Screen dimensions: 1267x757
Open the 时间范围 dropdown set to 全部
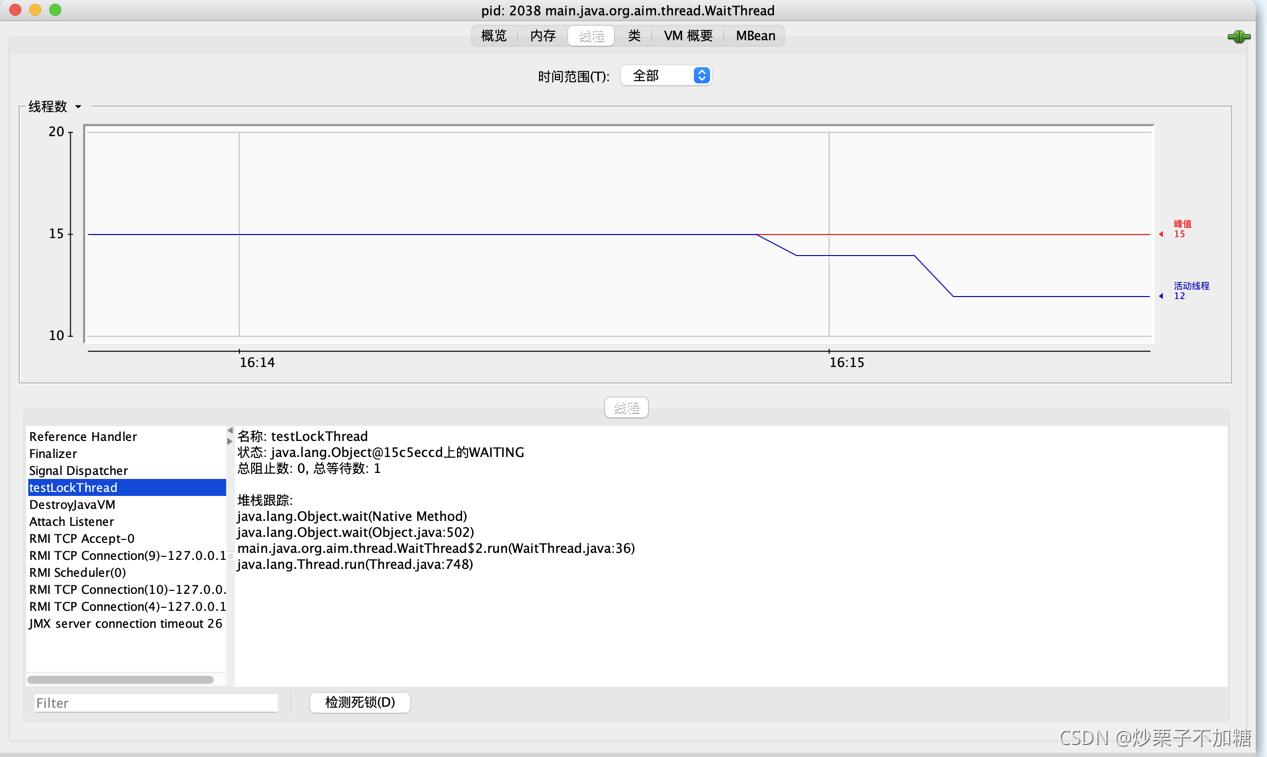(x=666, y=76)
